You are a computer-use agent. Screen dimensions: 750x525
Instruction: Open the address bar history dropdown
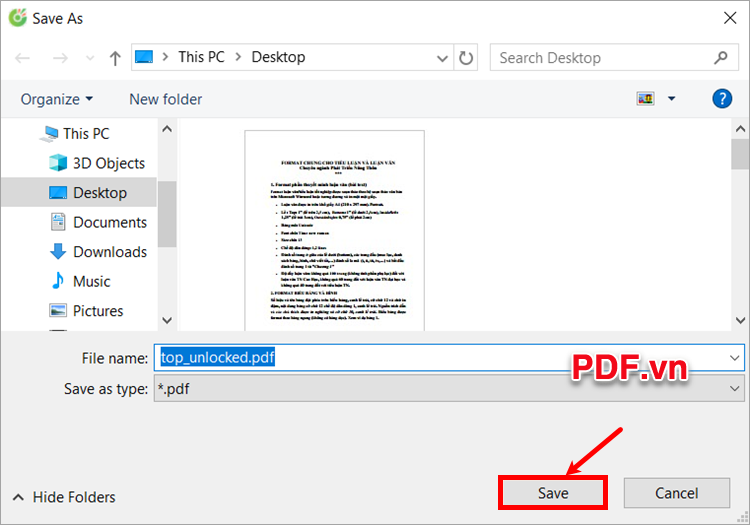click(x=442, y=58)
